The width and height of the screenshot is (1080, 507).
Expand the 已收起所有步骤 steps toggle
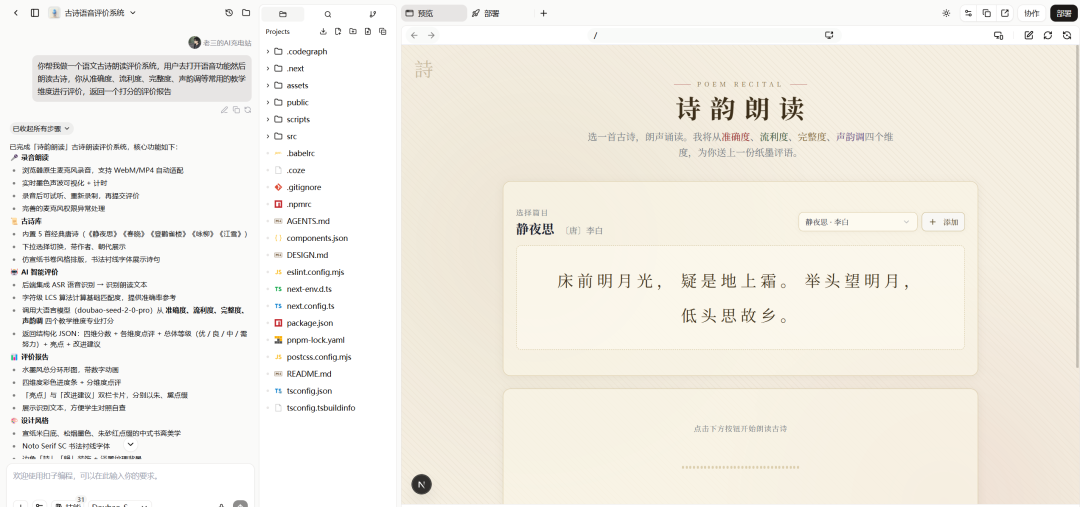click(41, 129)
